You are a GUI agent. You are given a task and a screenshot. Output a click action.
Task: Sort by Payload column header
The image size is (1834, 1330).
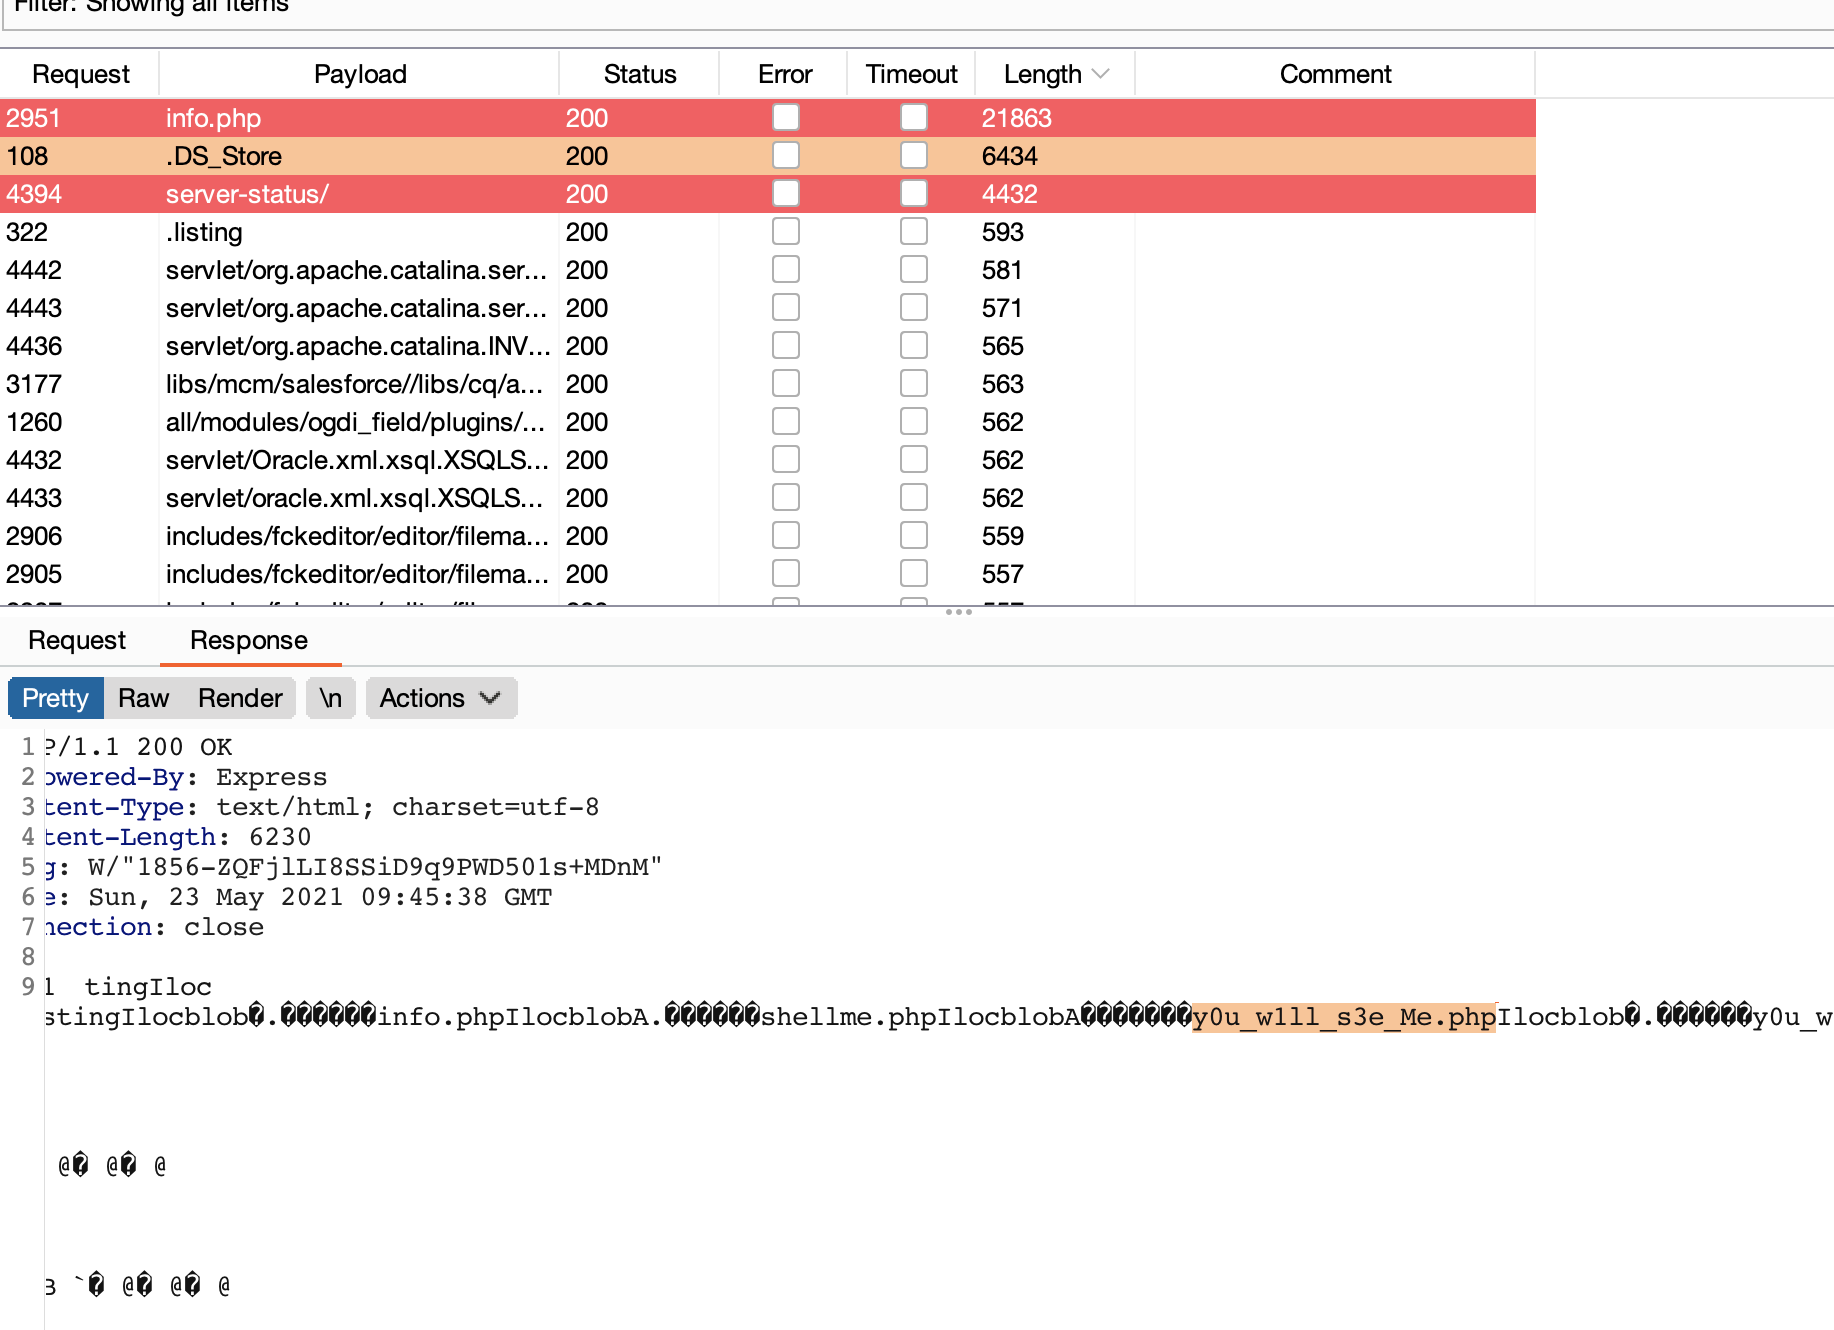pyautogui.click(x=360, y=74)
